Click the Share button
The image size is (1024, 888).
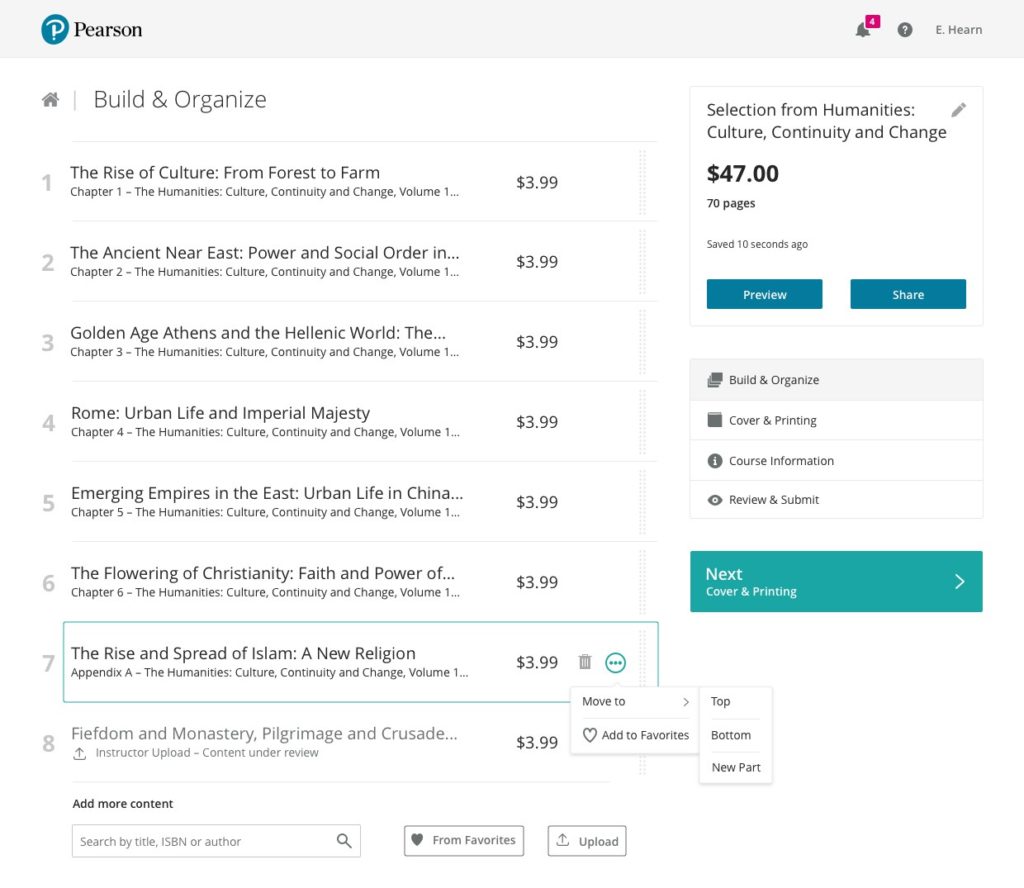908,294
